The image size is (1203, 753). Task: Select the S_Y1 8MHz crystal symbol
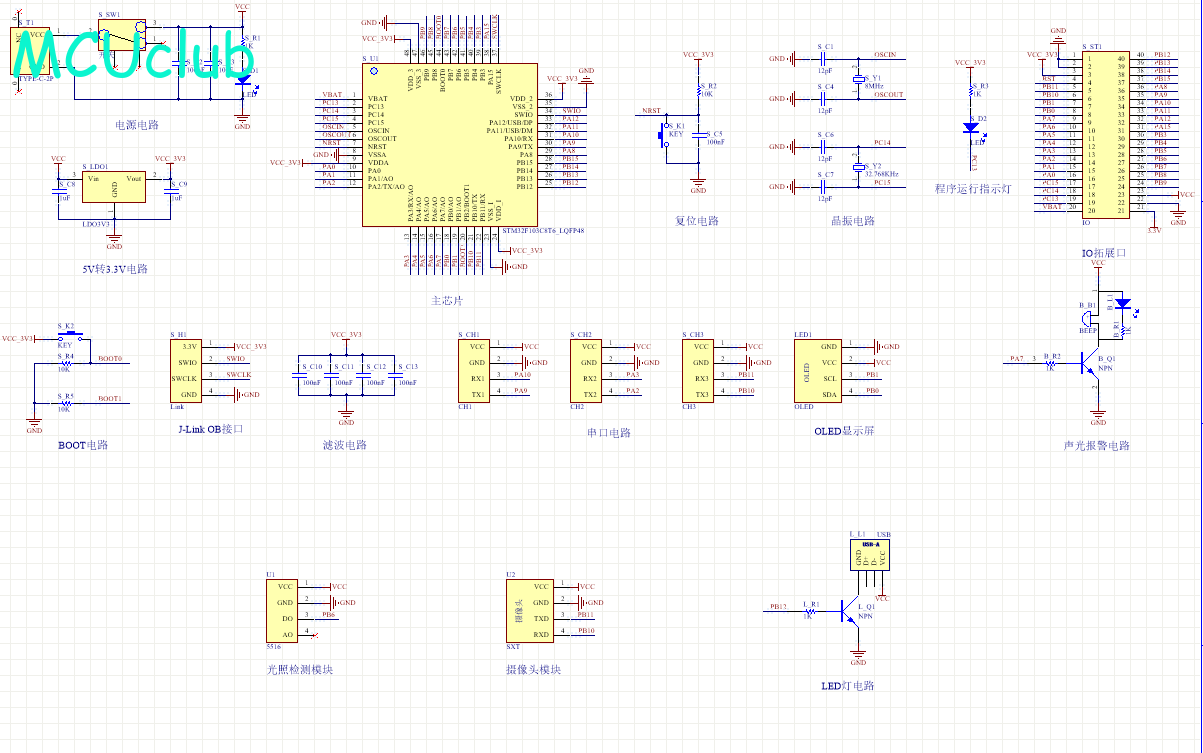coord(857,79)
